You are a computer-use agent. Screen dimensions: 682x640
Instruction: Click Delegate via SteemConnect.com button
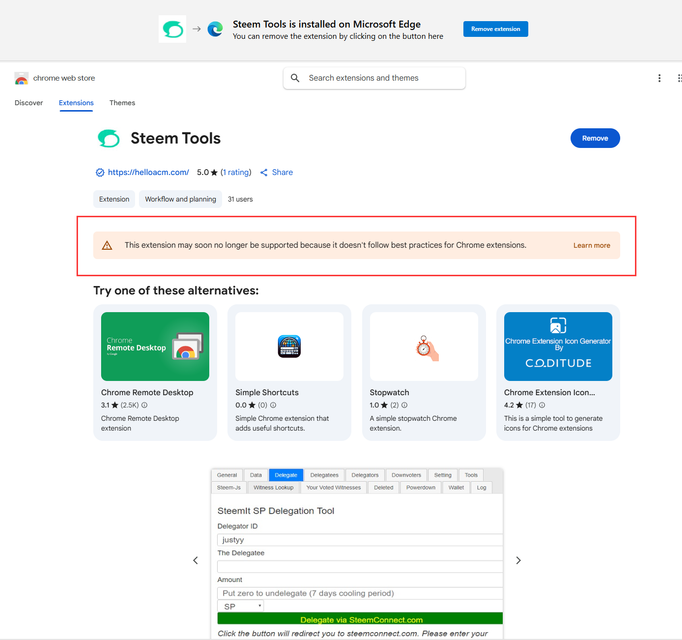point(360,619)
